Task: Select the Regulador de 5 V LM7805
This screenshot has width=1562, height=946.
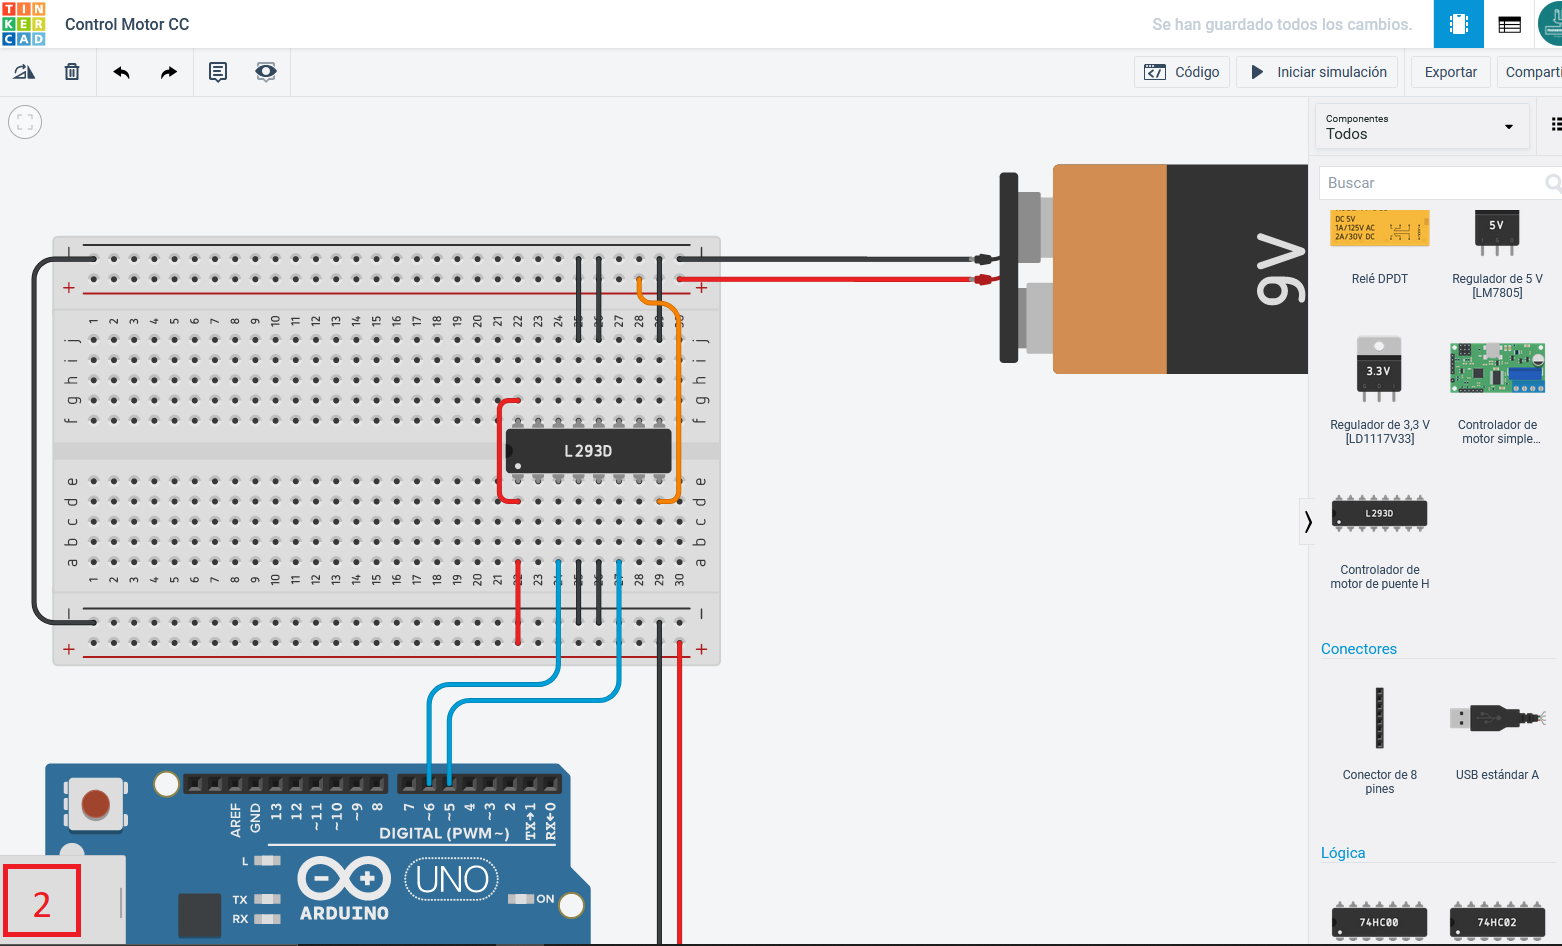Action: pos(1497,254)
